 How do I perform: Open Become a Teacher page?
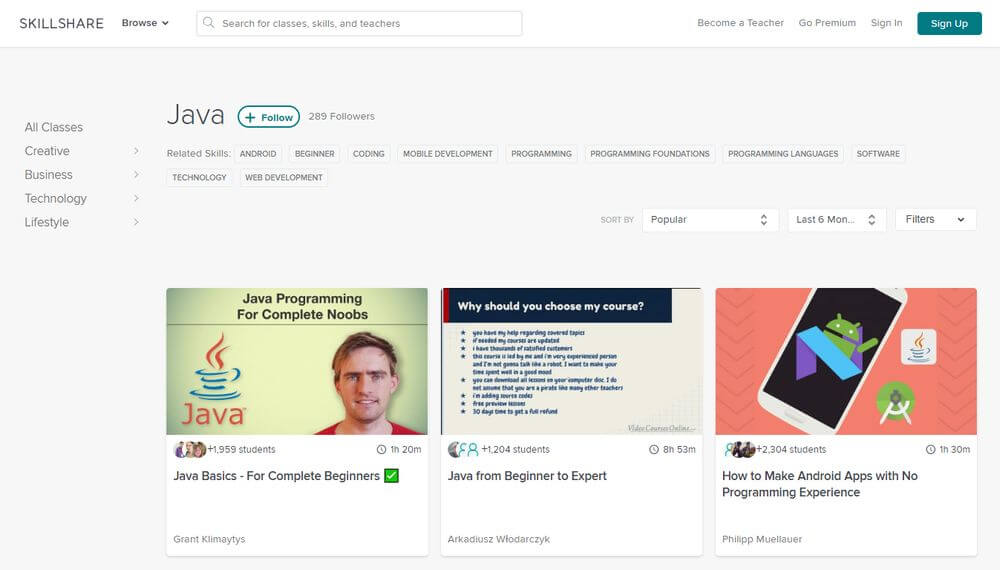[740, 23]
